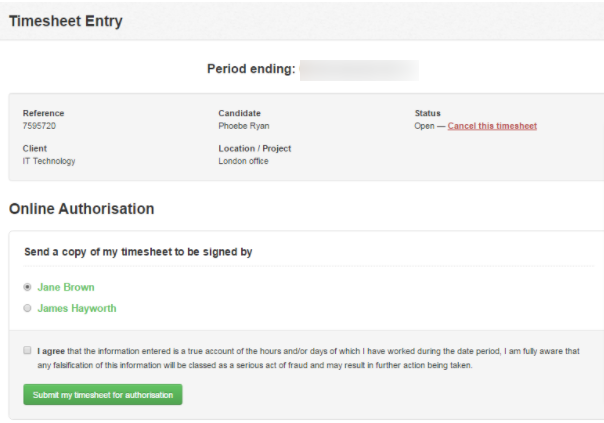Screen dimensions: 604x423
Task: Click the I agree declaration text
Action: click(308, 358)
